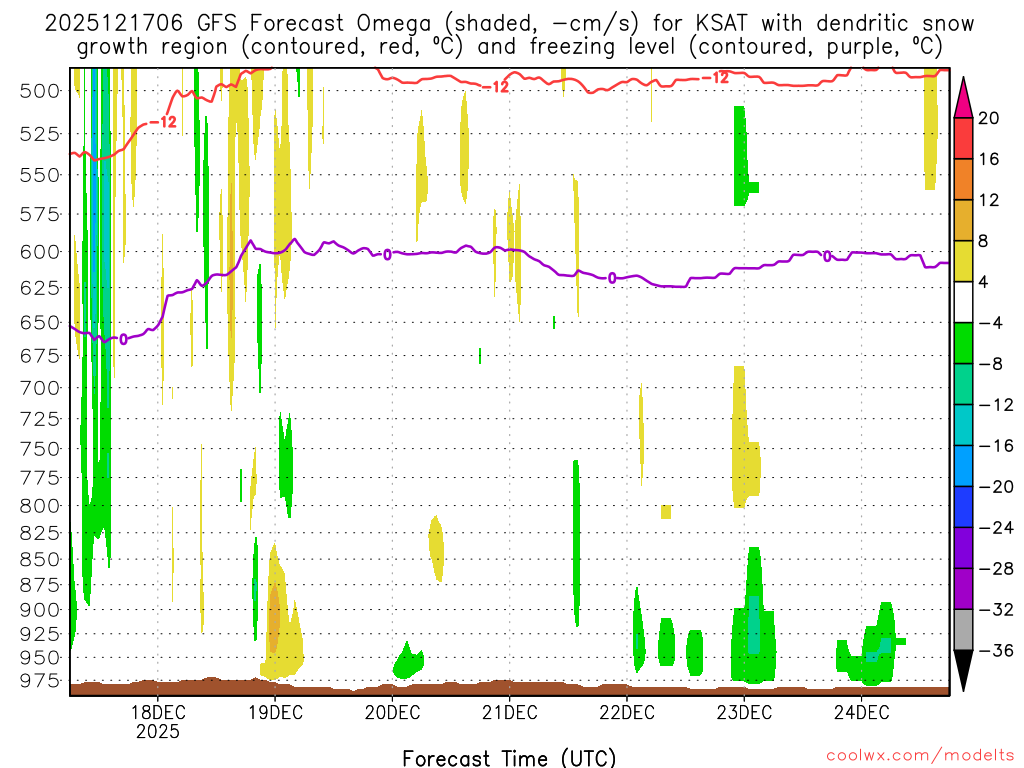The width and height of the screenshot is (1024, 768).
Task: Click the Forecast Time (UTC) axis title
Action: coord(509,758)
